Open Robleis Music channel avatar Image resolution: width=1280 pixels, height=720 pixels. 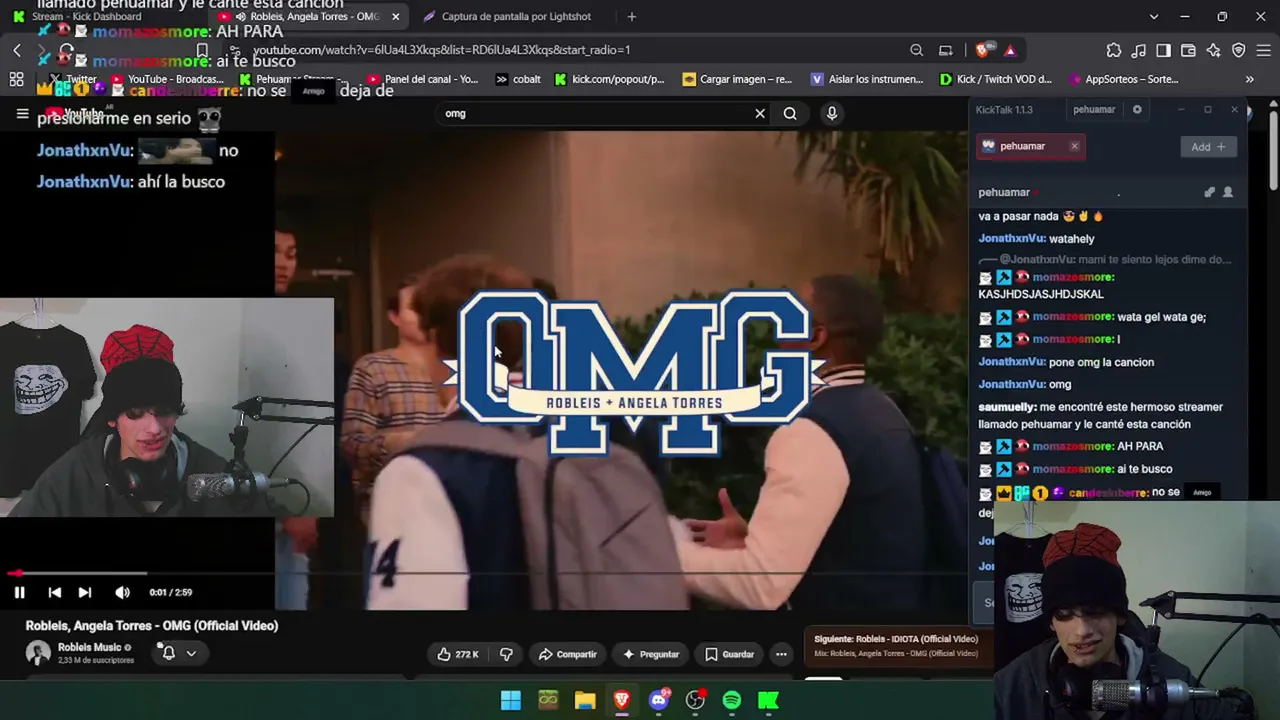click(38, 653)
